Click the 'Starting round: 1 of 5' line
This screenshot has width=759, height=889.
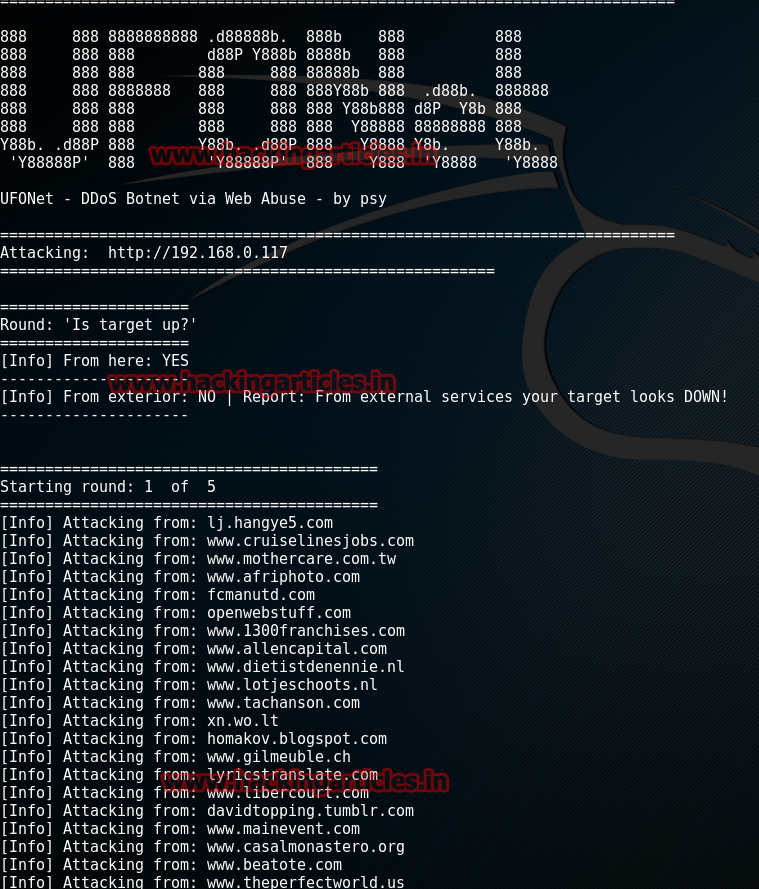108,487
